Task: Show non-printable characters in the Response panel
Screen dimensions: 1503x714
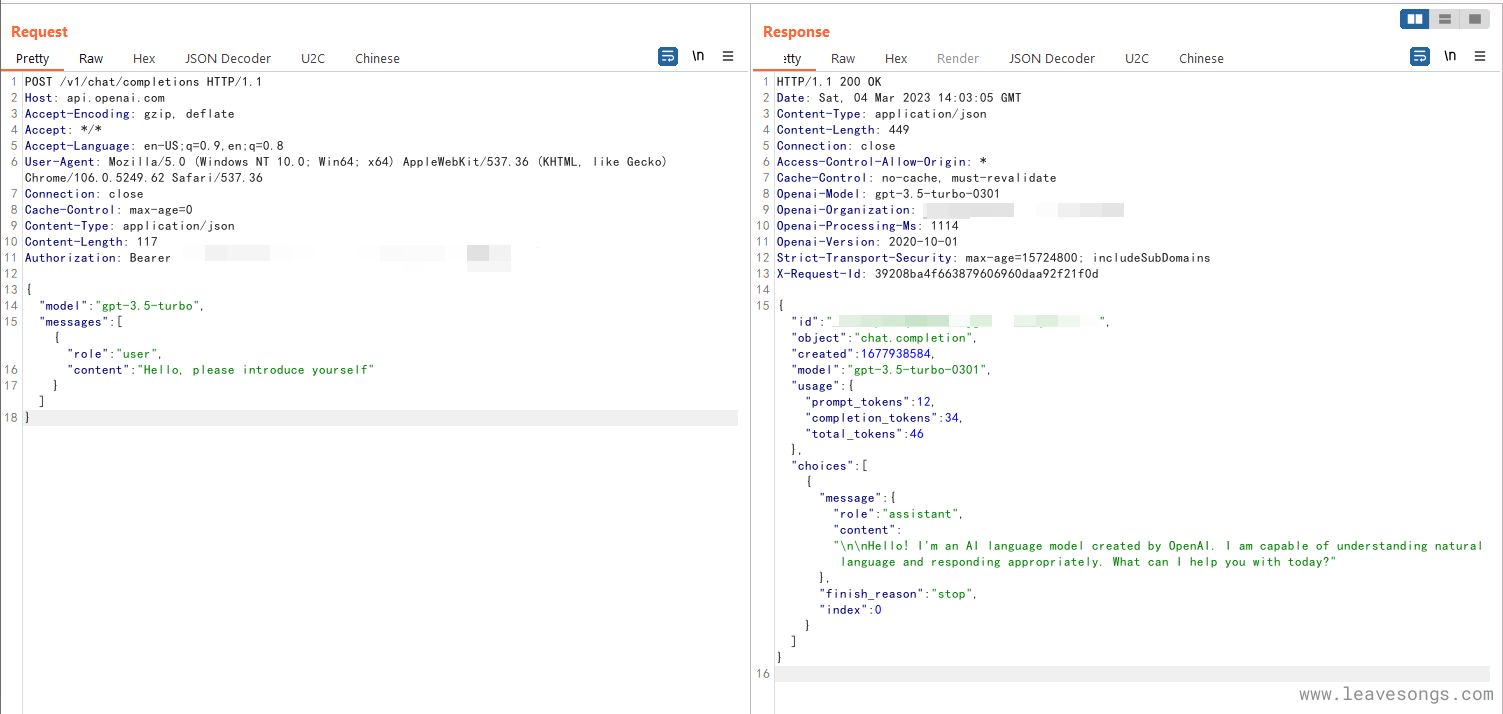Action: coord(1450,57)
